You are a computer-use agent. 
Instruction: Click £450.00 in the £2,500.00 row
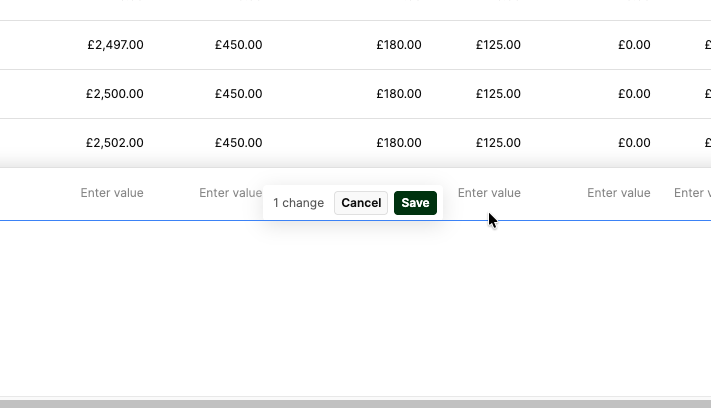click(238, 94)
